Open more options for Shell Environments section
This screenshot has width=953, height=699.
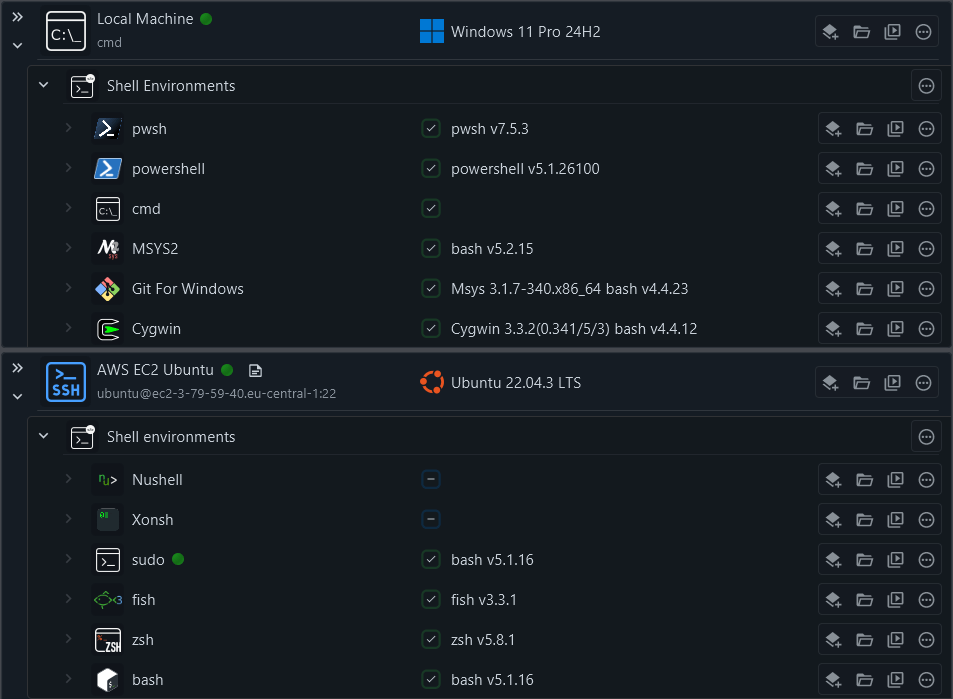click(x=926, y=86)
